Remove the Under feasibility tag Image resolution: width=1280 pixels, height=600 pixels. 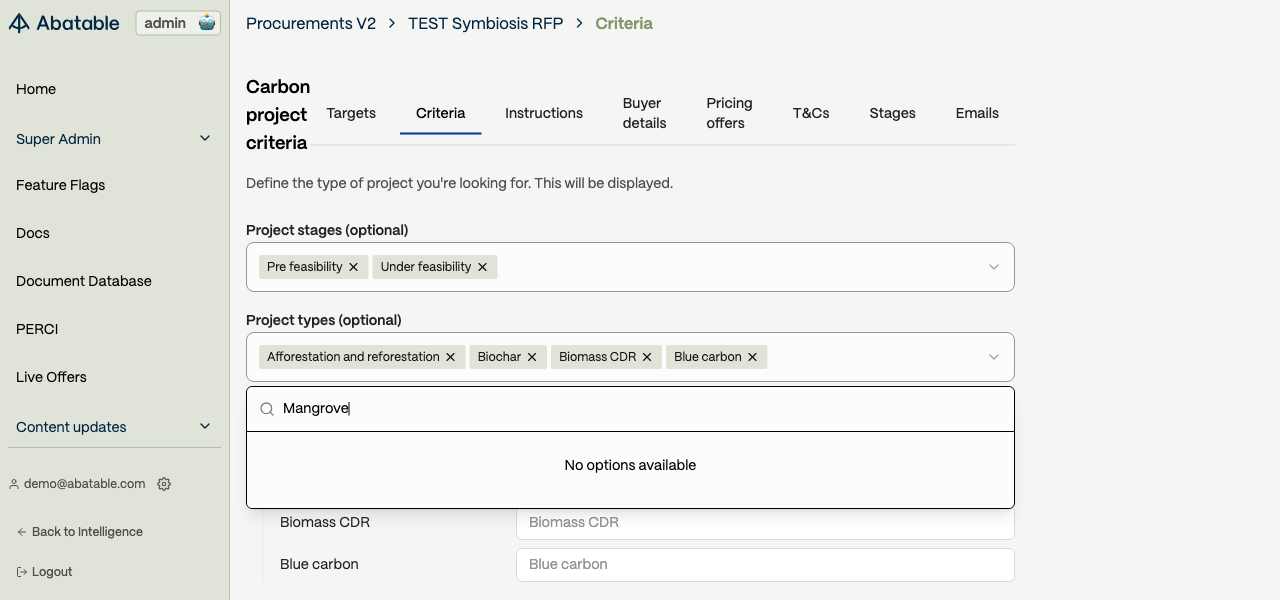pos(482,267)
